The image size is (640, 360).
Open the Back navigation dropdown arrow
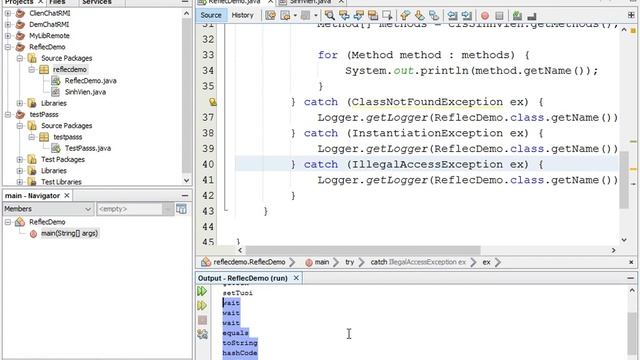(x=295, y=16)
